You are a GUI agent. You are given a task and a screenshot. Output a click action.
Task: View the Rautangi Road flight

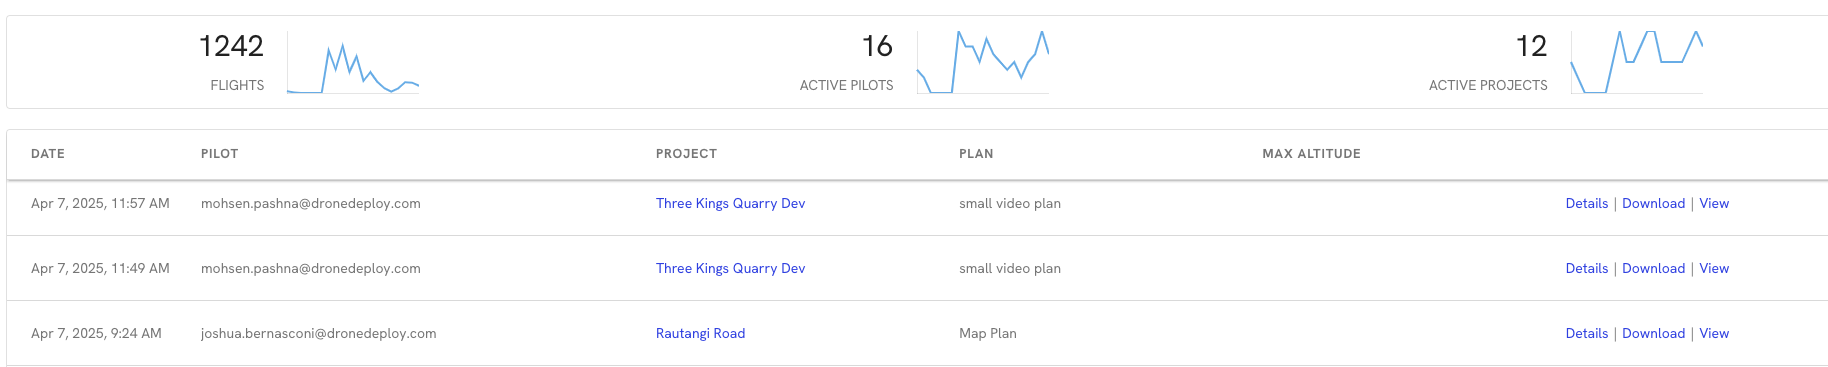[1714, 333]
